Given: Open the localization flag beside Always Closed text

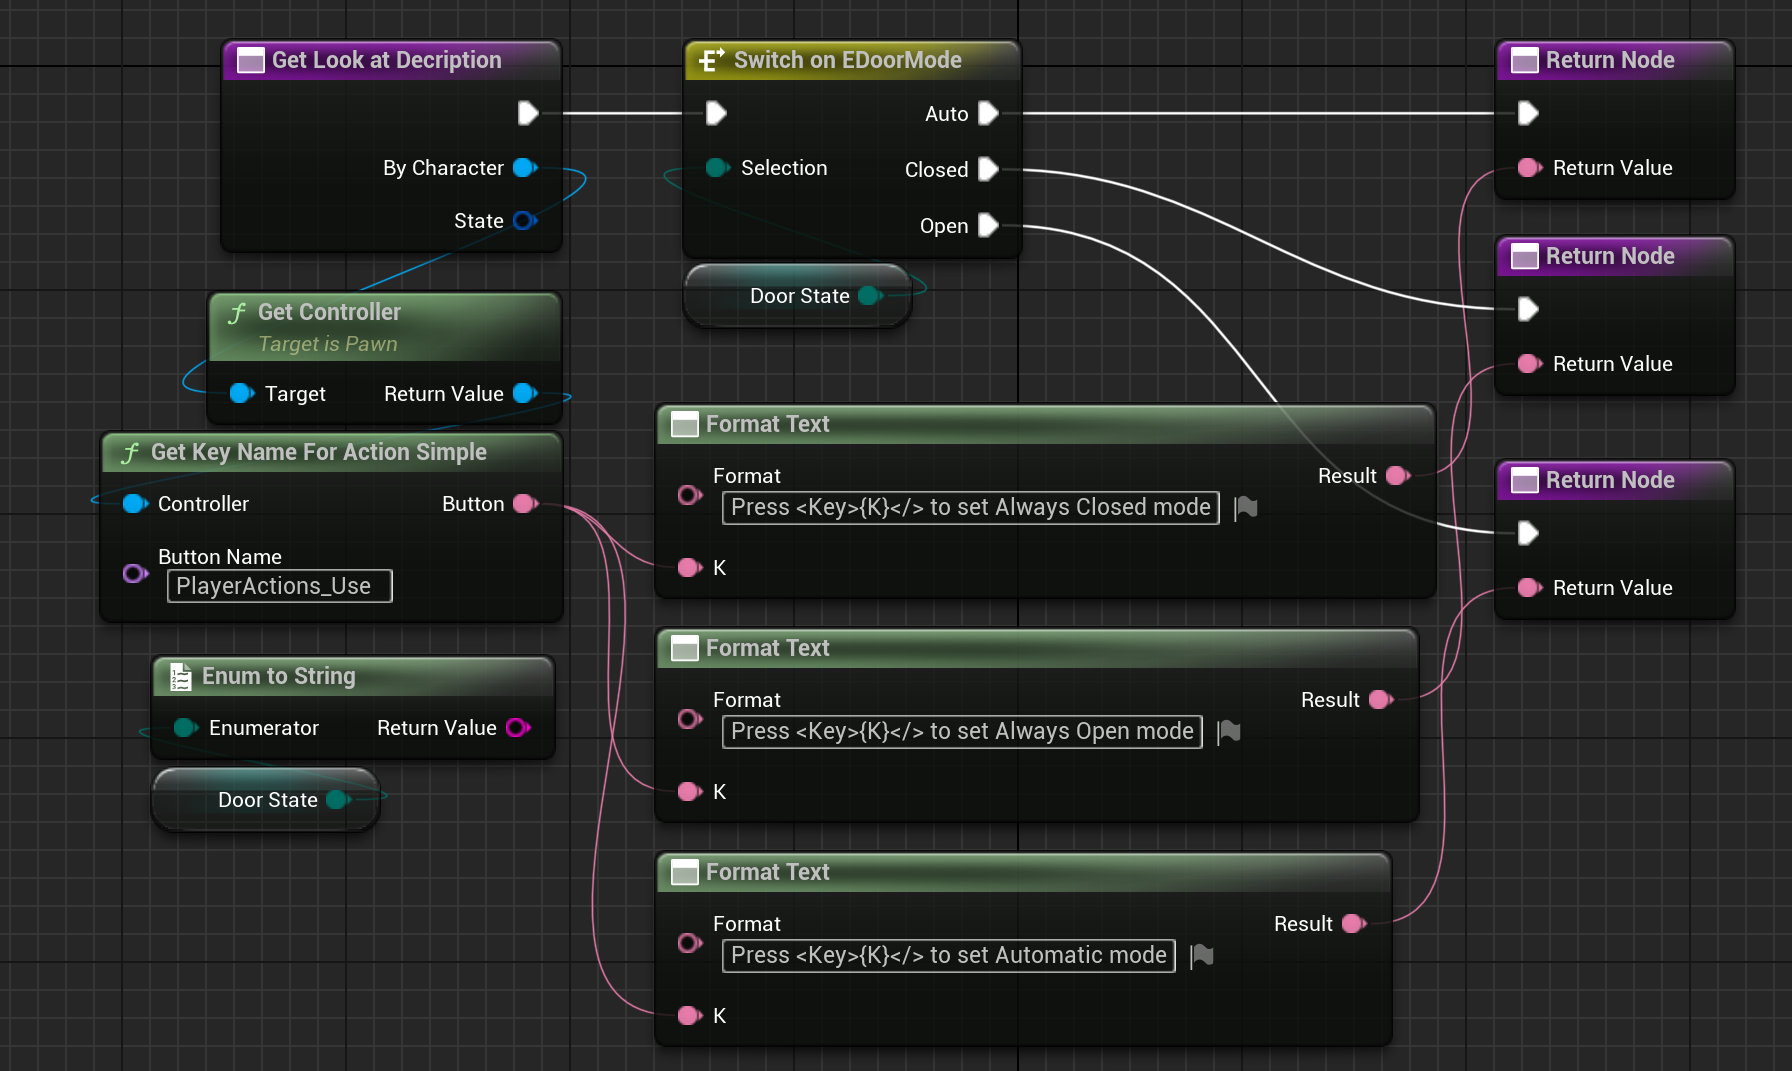Looking at the screenshot, I should pyautogui.click(x=1246, y=508).
